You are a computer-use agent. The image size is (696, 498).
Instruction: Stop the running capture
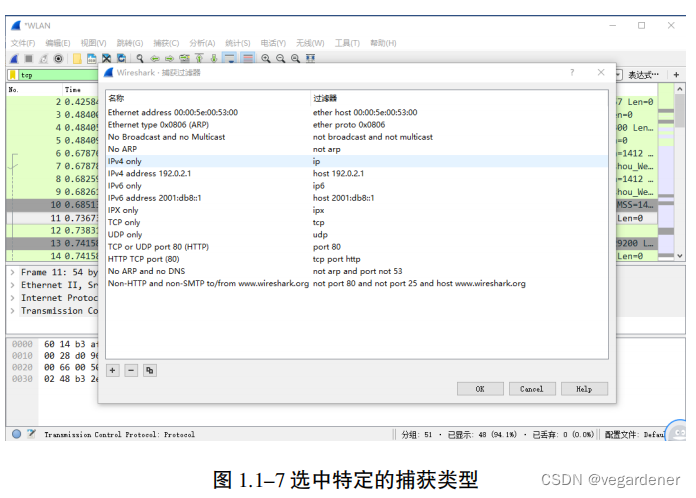[29, 59]
